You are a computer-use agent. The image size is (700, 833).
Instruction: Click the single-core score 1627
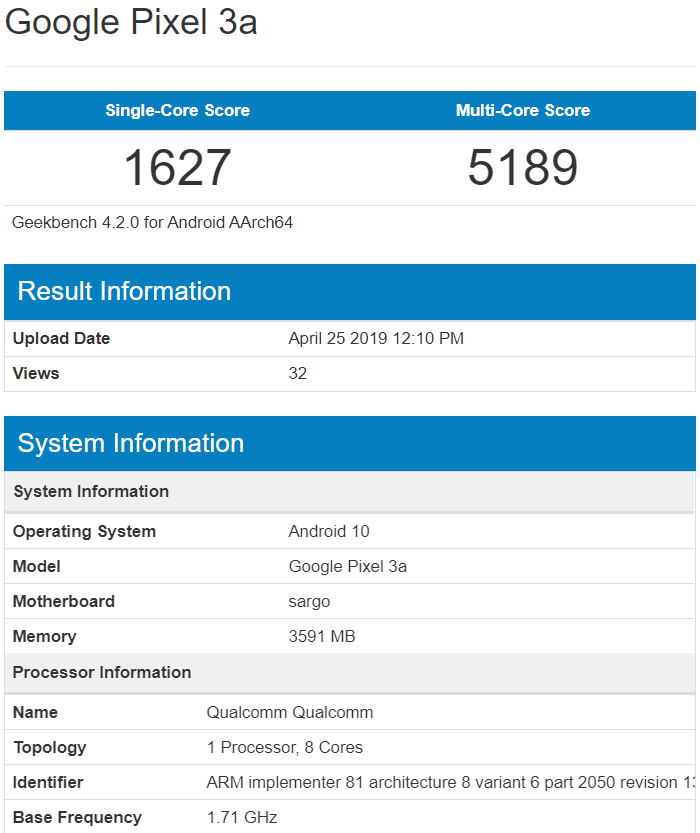(x=177, y=167)
